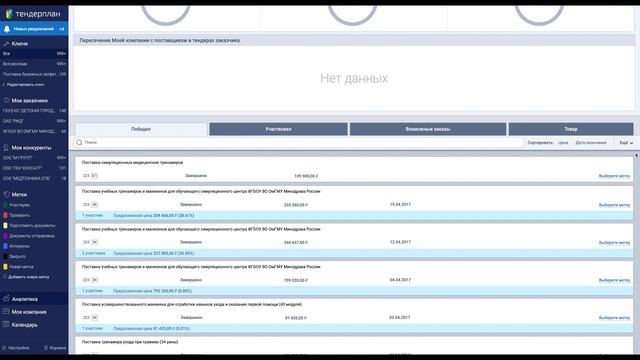Click the Календарь calendar icon
640x360 pixels.
(6, 324)
